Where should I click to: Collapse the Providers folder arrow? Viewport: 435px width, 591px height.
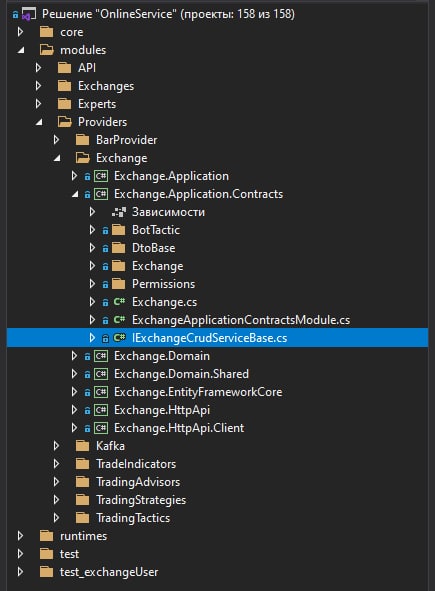pyautogui.click(x=39, y=122)
